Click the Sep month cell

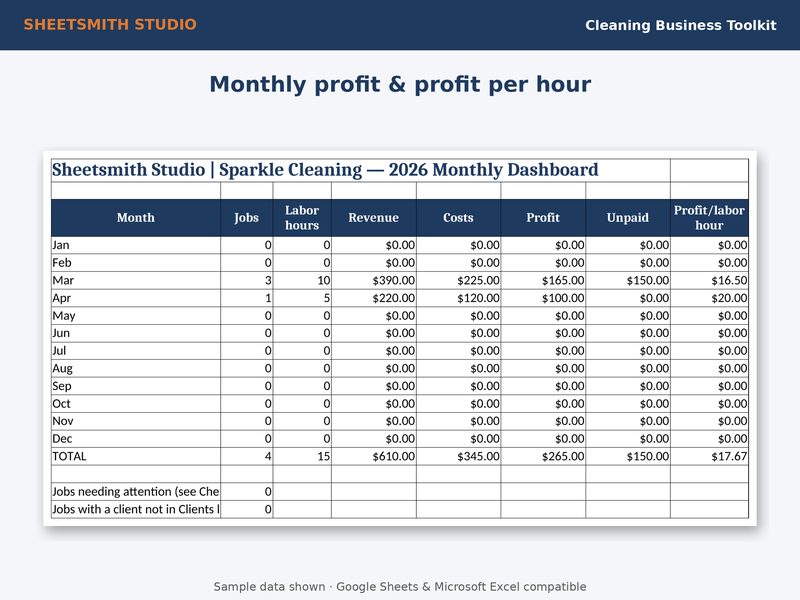136,386
